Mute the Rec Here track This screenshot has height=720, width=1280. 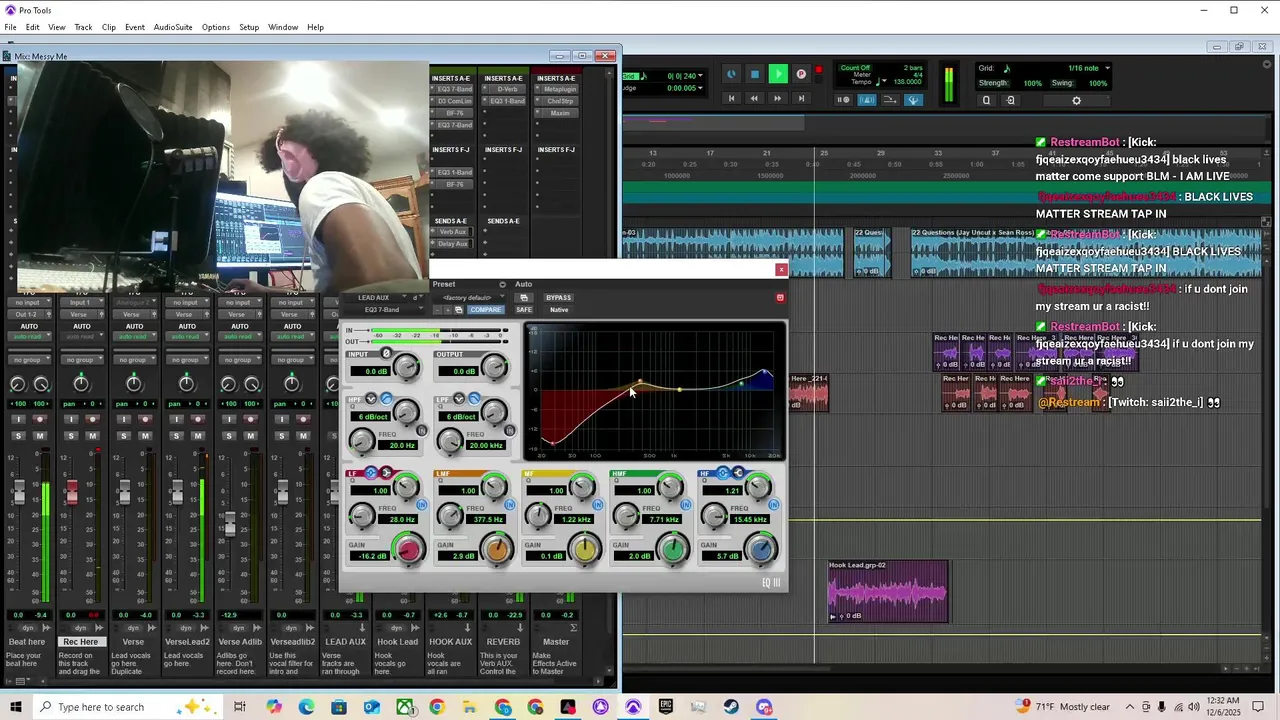click(x=93, y=435)
